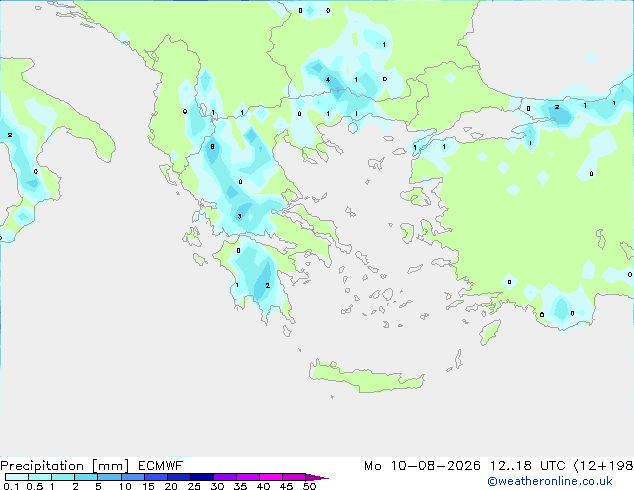Click the Precipitation [mm] legend title
The width and height of the screenshot is (634, 490).
point(65,466)
